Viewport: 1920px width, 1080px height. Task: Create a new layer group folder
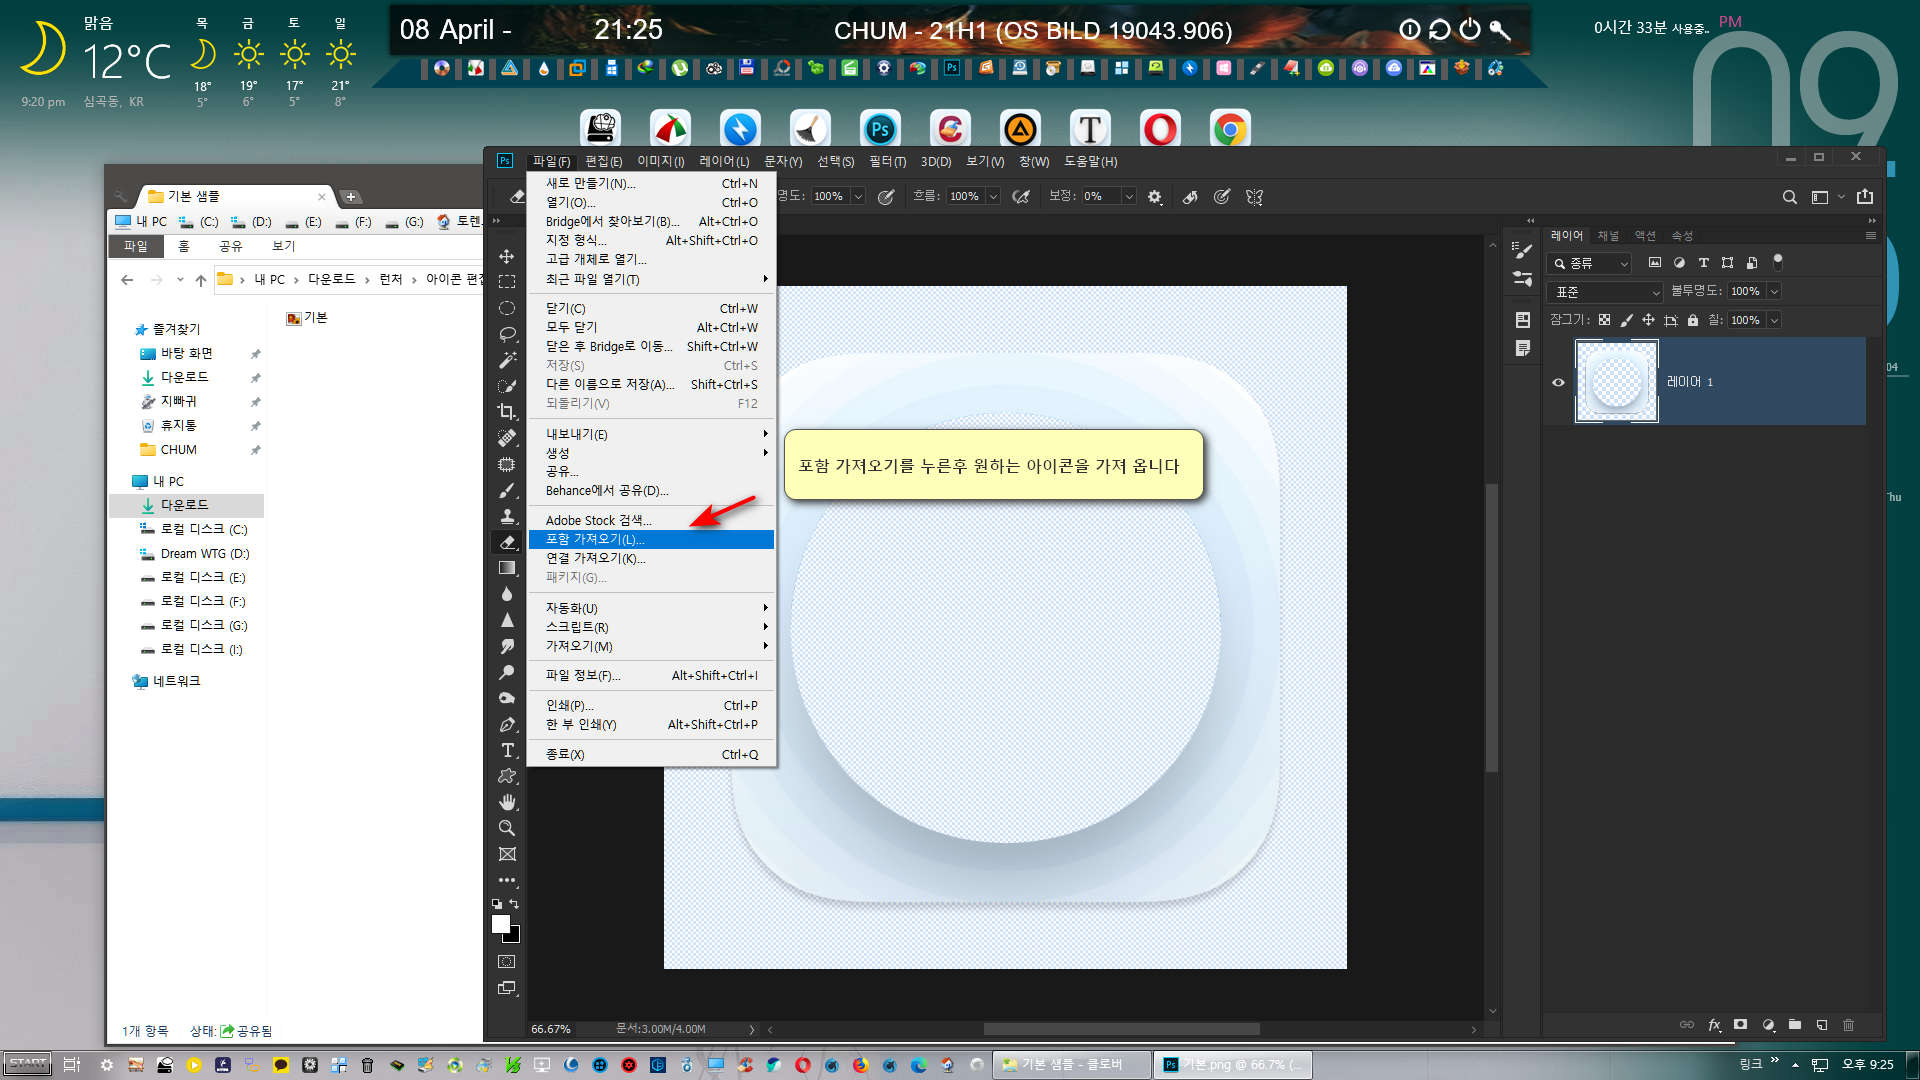pos(1795,1025)
